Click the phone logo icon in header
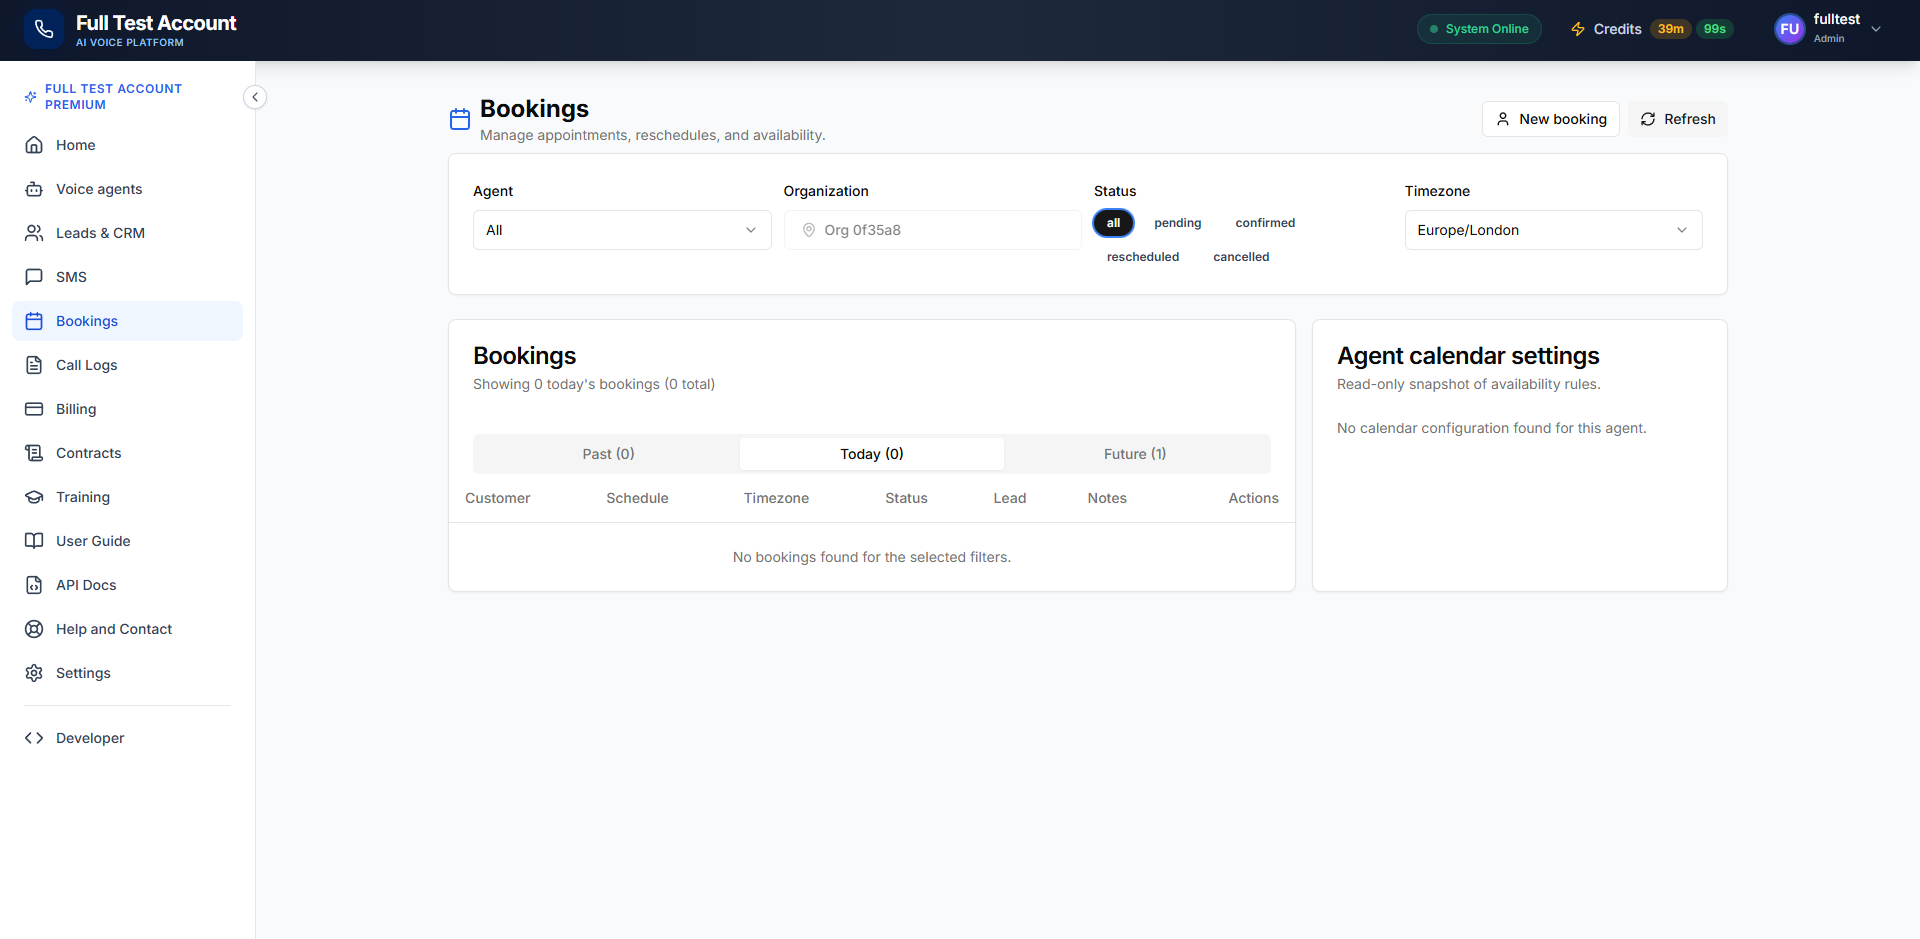1920x939 pixels. click(x=43, y=30)
